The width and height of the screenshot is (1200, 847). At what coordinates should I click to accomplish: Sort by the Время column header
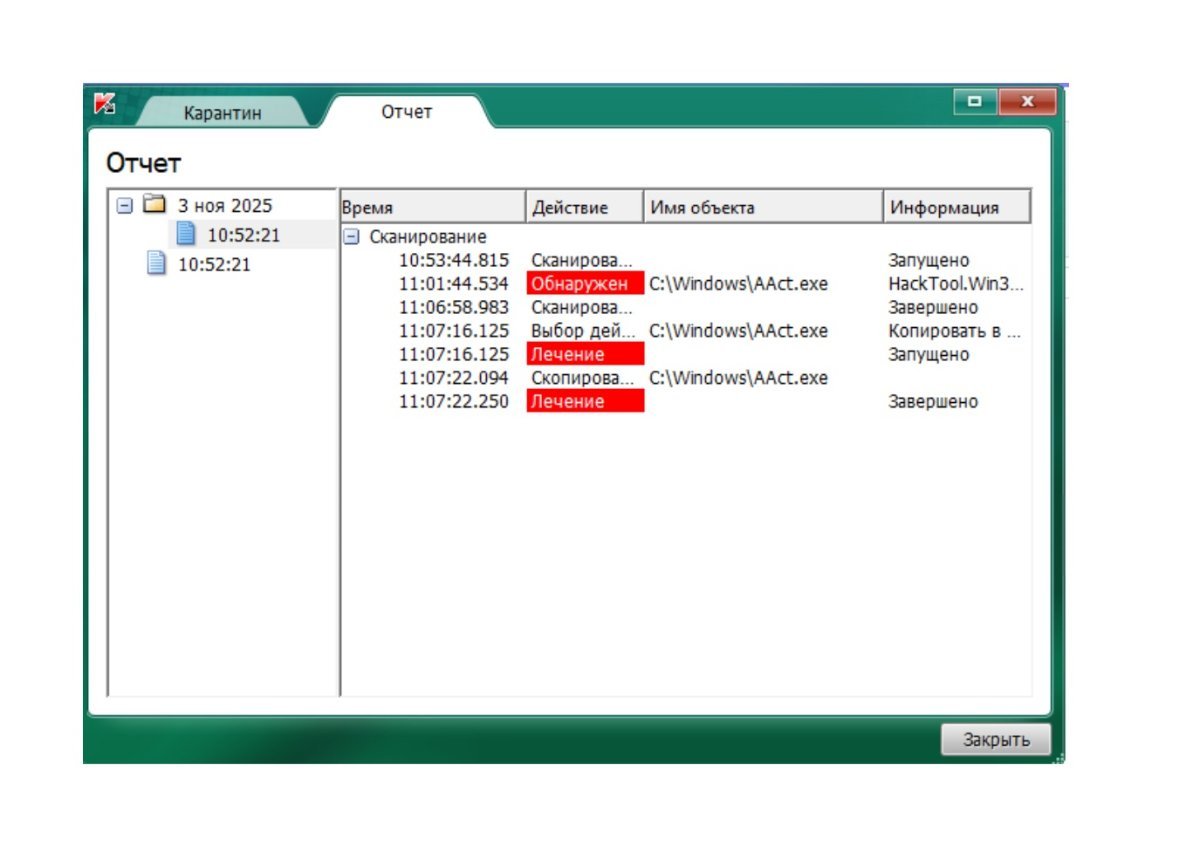433,207
